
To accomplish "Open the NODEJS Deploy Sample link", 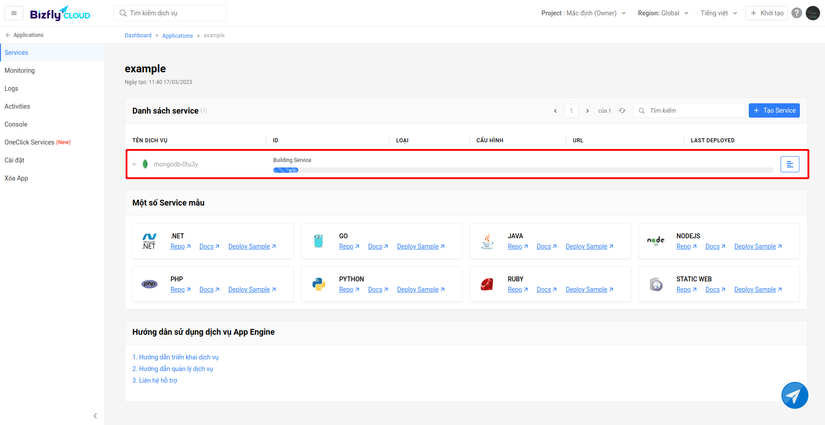I will [x=758, y=246].
